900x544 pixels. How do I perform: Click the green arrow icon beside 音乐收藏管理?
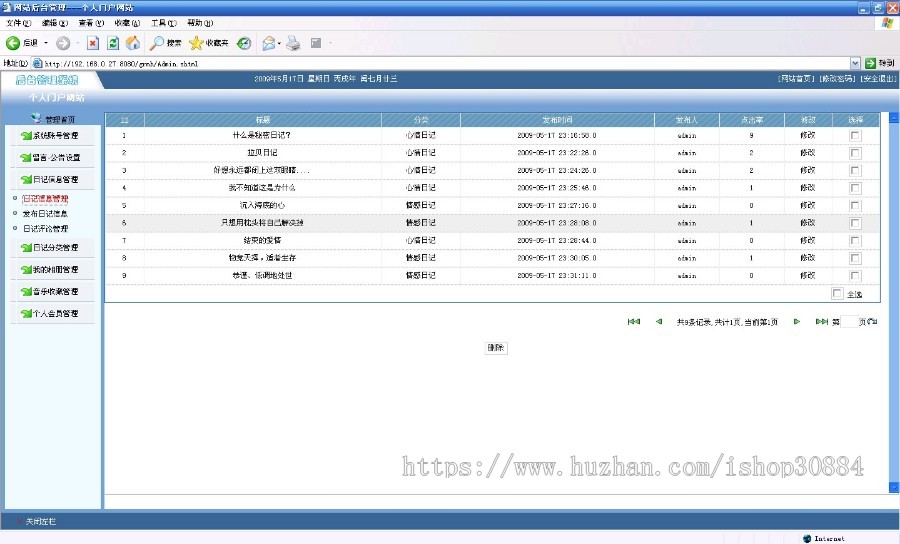tap(26, 292)
